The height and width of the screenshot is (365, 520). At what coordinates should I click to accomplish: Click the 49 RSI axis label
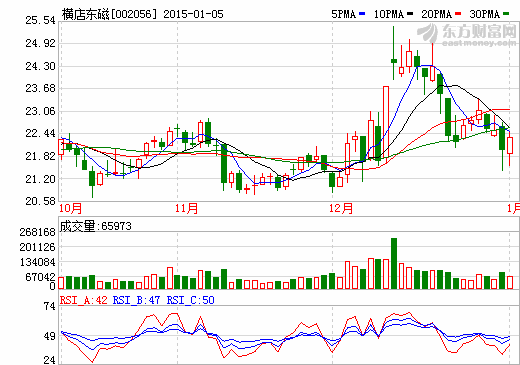50,336
